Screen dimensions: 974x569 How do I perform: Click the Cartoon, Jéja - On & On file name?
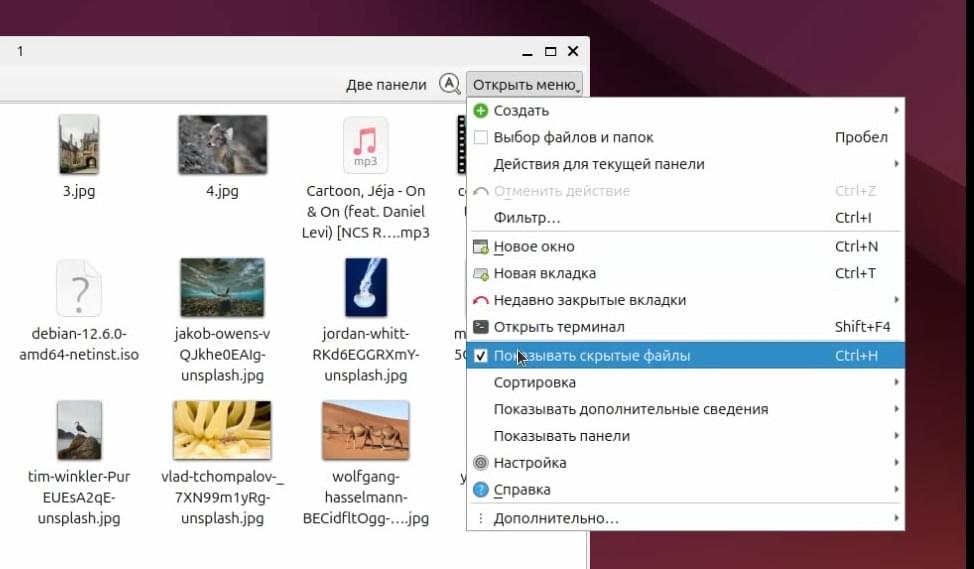tap(366, 212)
